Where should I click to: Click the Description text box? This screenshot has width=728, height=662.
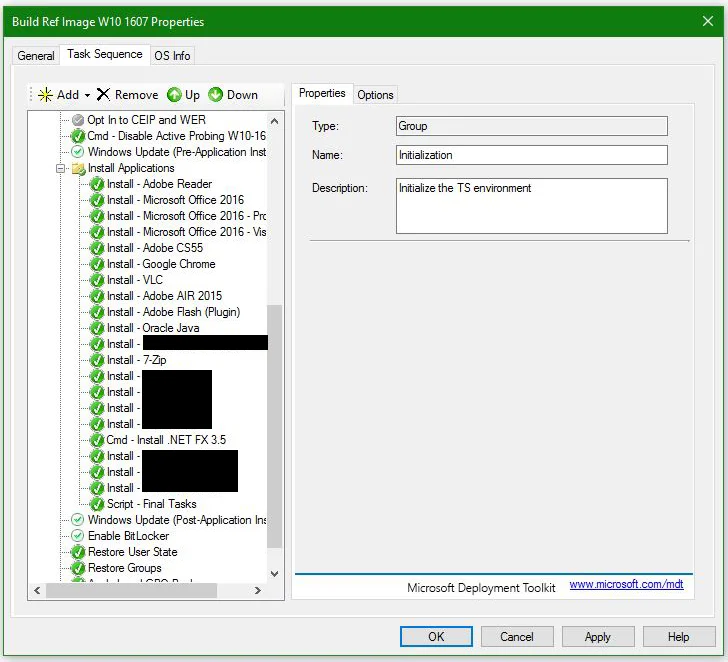click(532, 206)
